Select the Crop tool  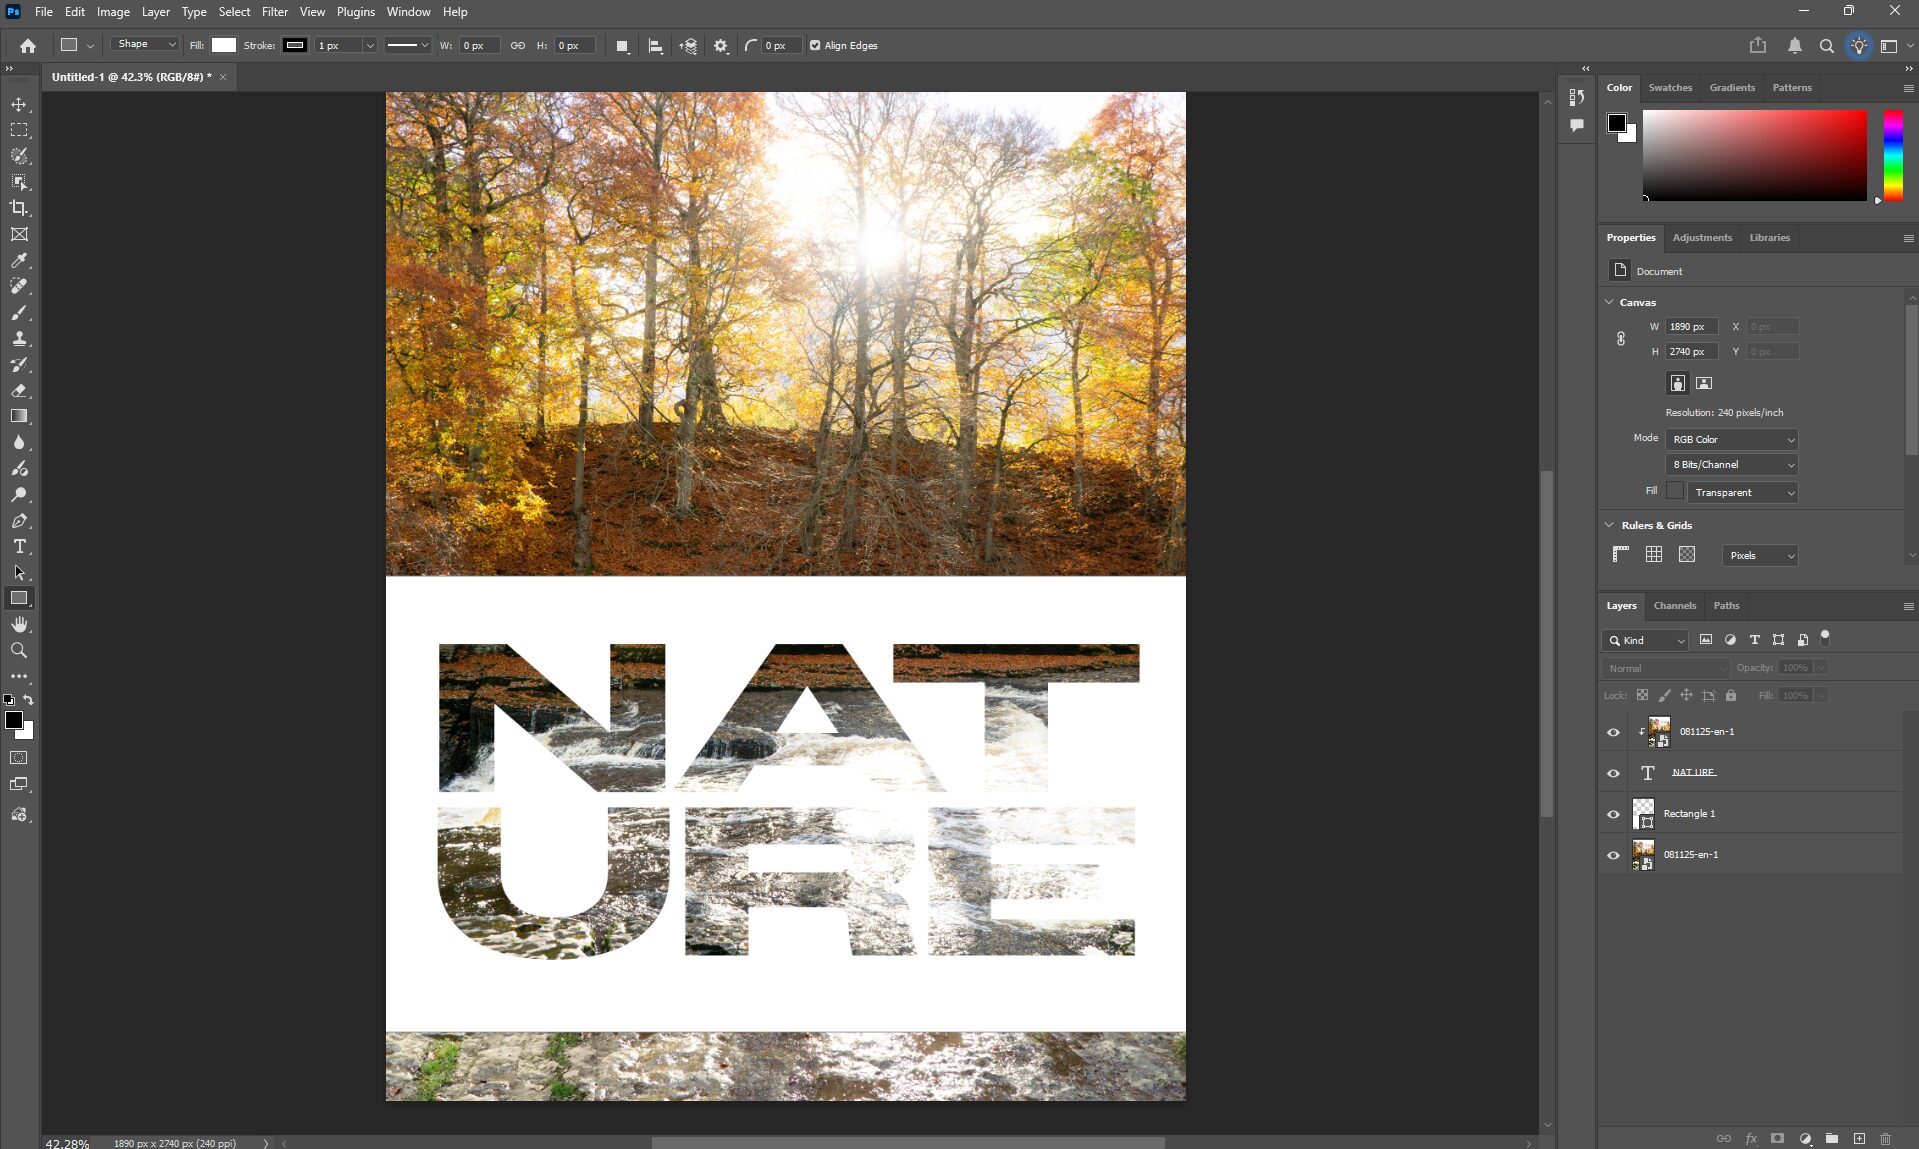(19, 208)
